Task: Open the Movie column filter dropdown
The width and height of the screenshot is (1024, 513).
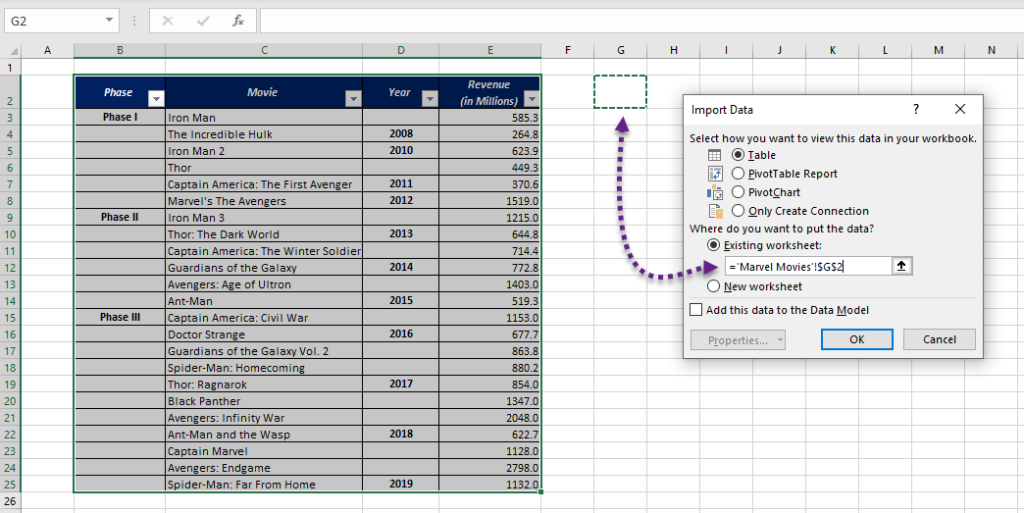Action: [x=353, y=99]
